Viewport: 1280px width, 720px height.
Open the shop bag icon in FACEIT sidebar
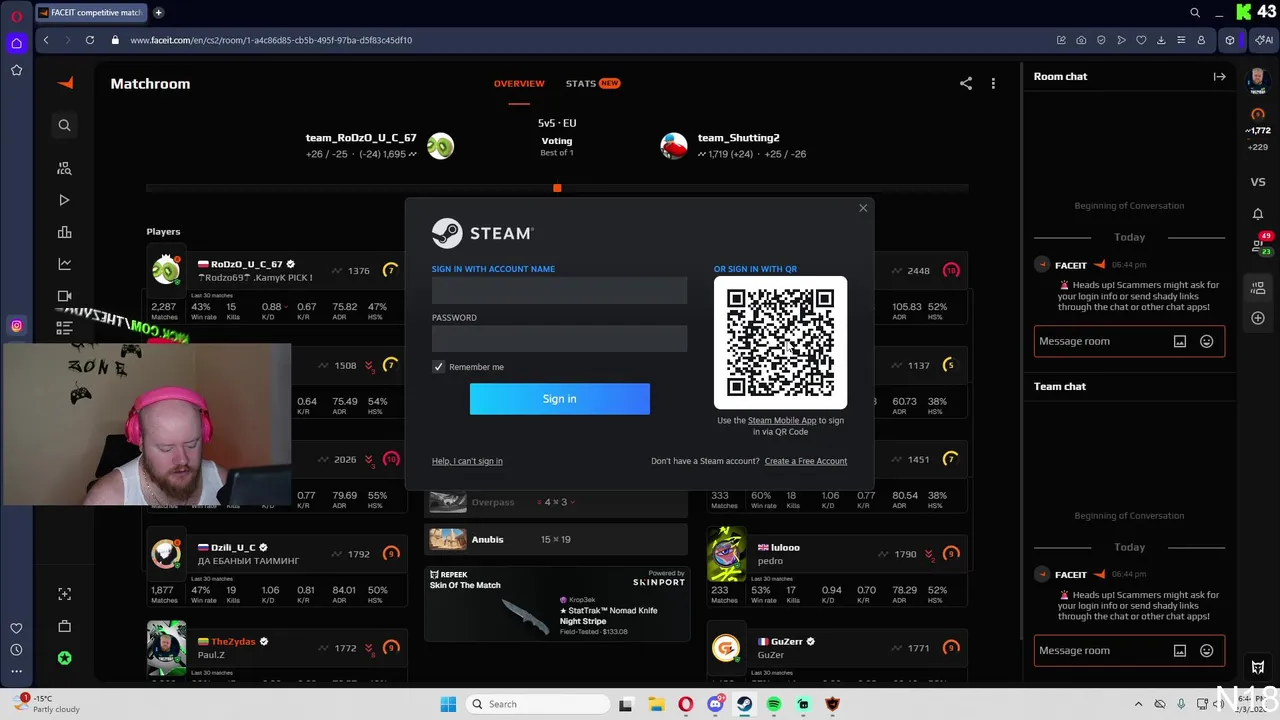tap(64, 626)
